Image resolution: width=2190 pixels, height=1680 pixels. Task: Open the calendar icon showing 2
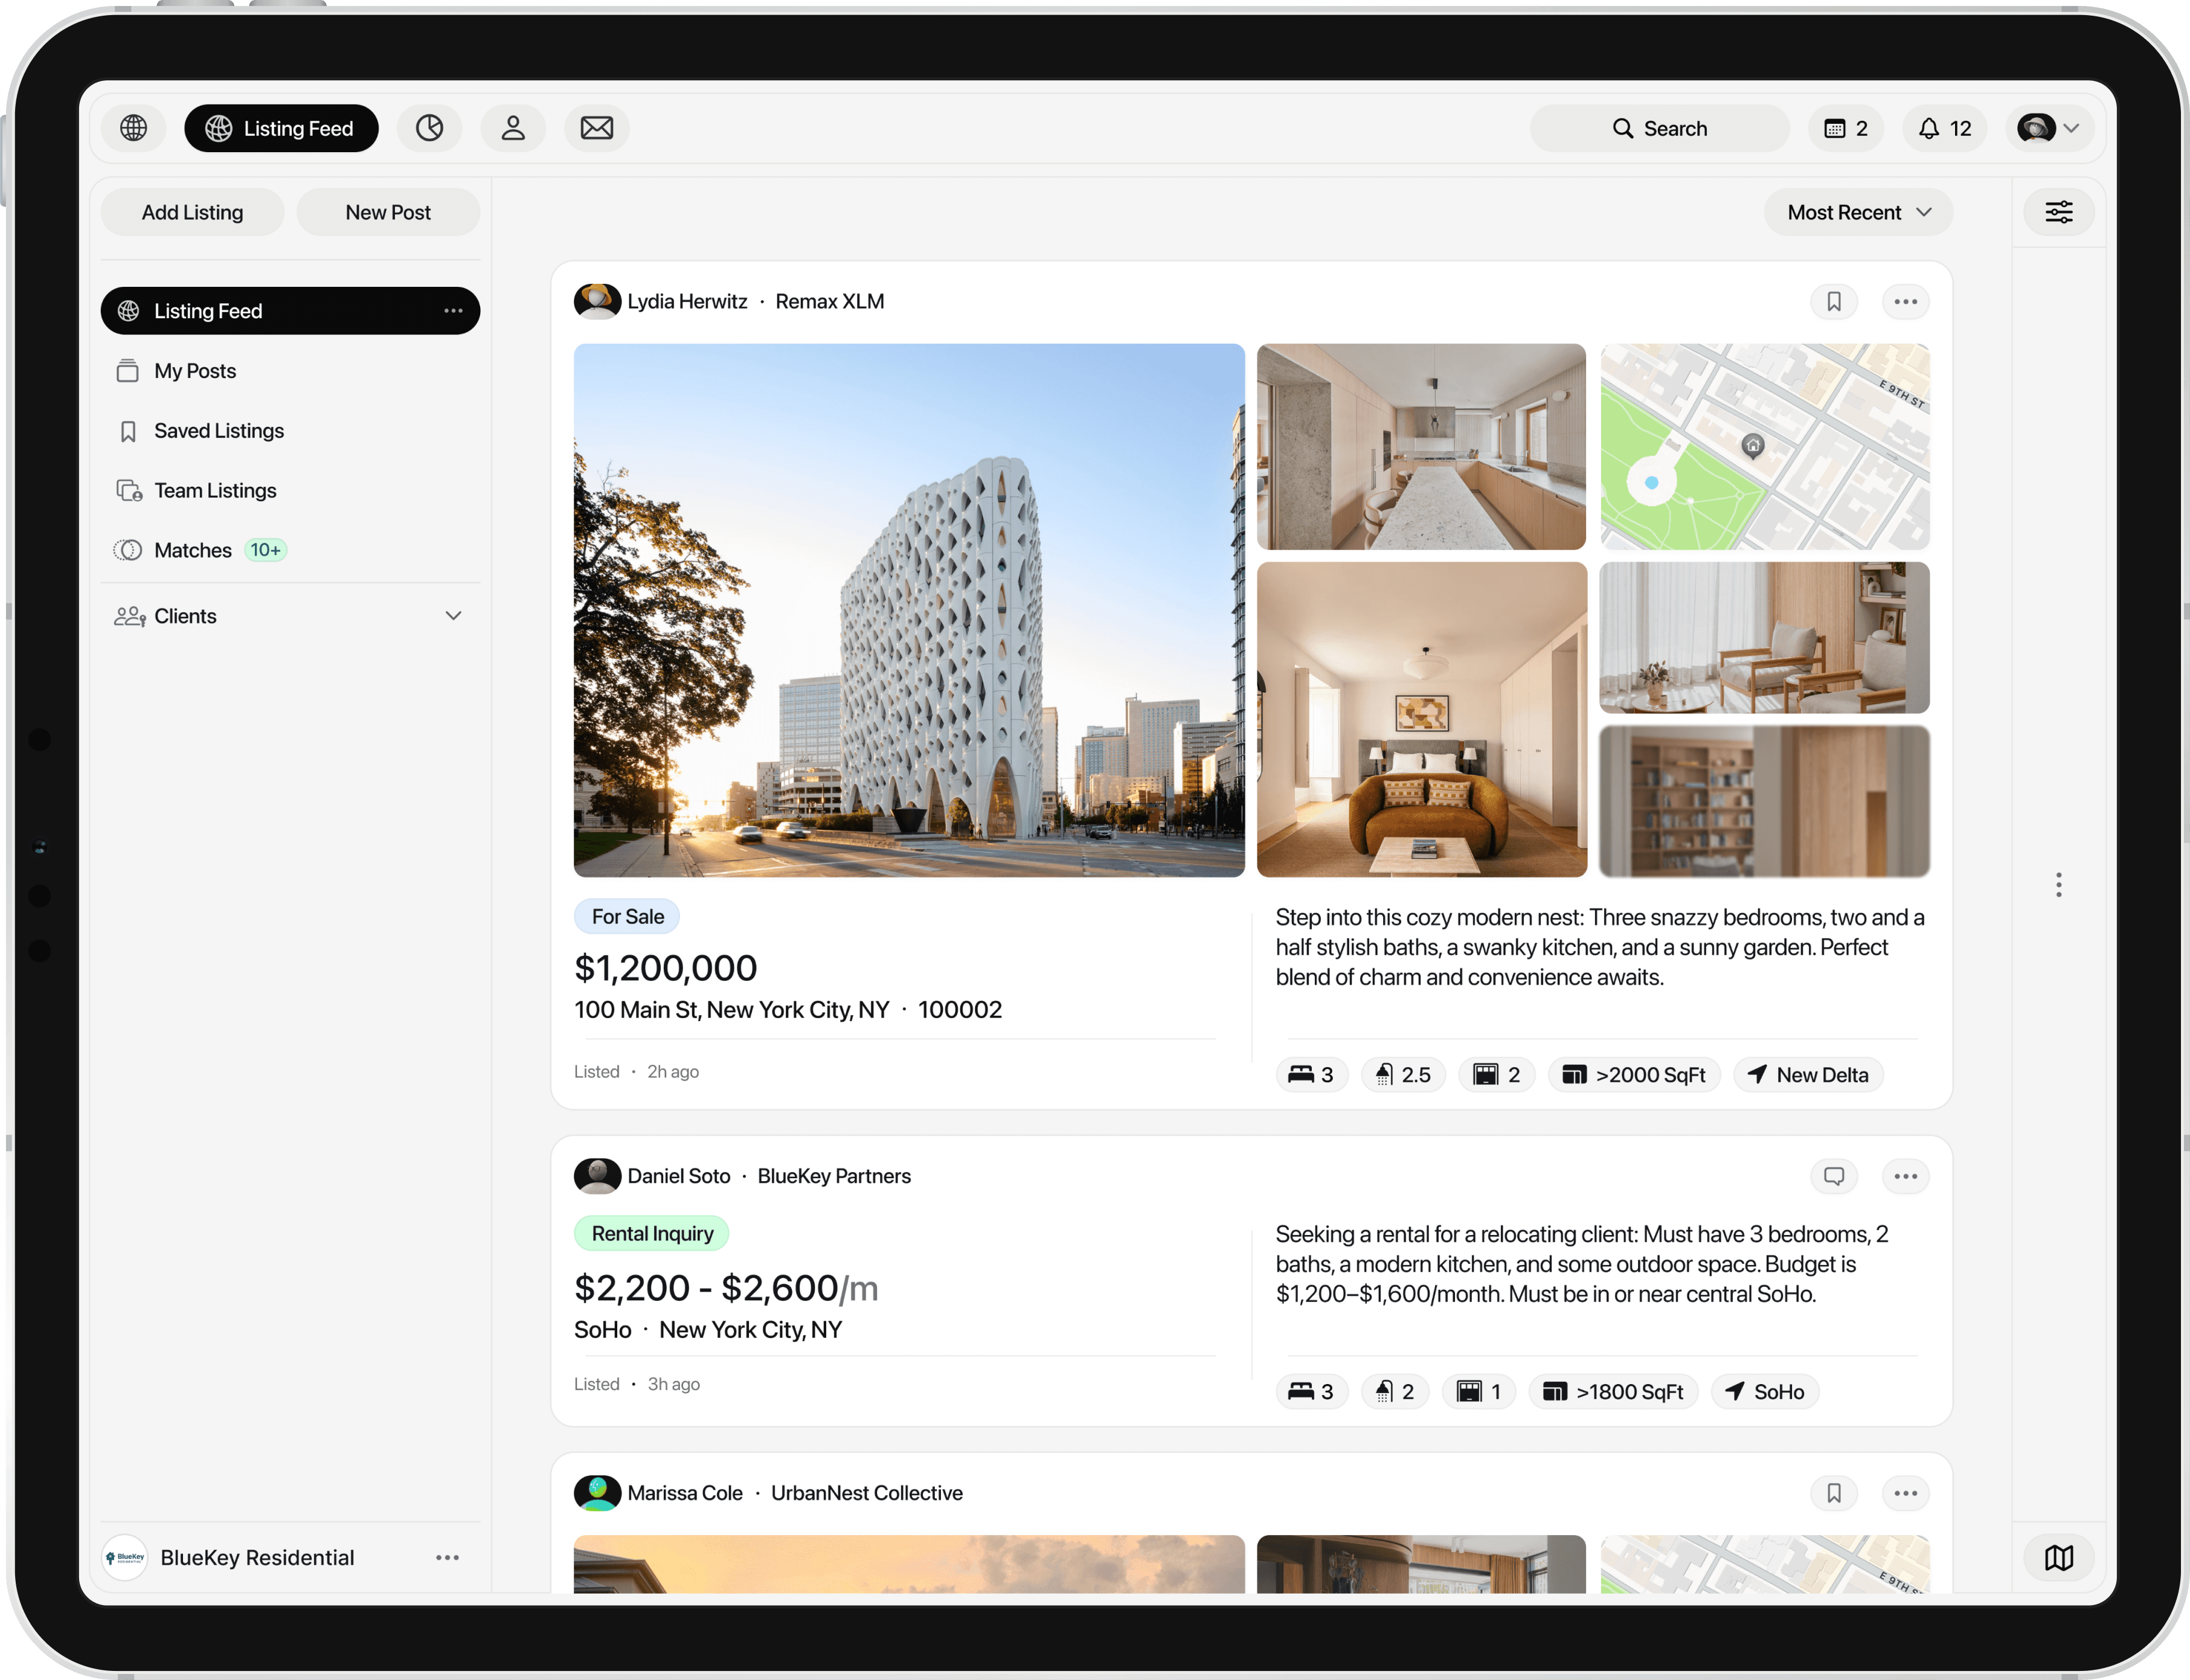[1845, 128]
